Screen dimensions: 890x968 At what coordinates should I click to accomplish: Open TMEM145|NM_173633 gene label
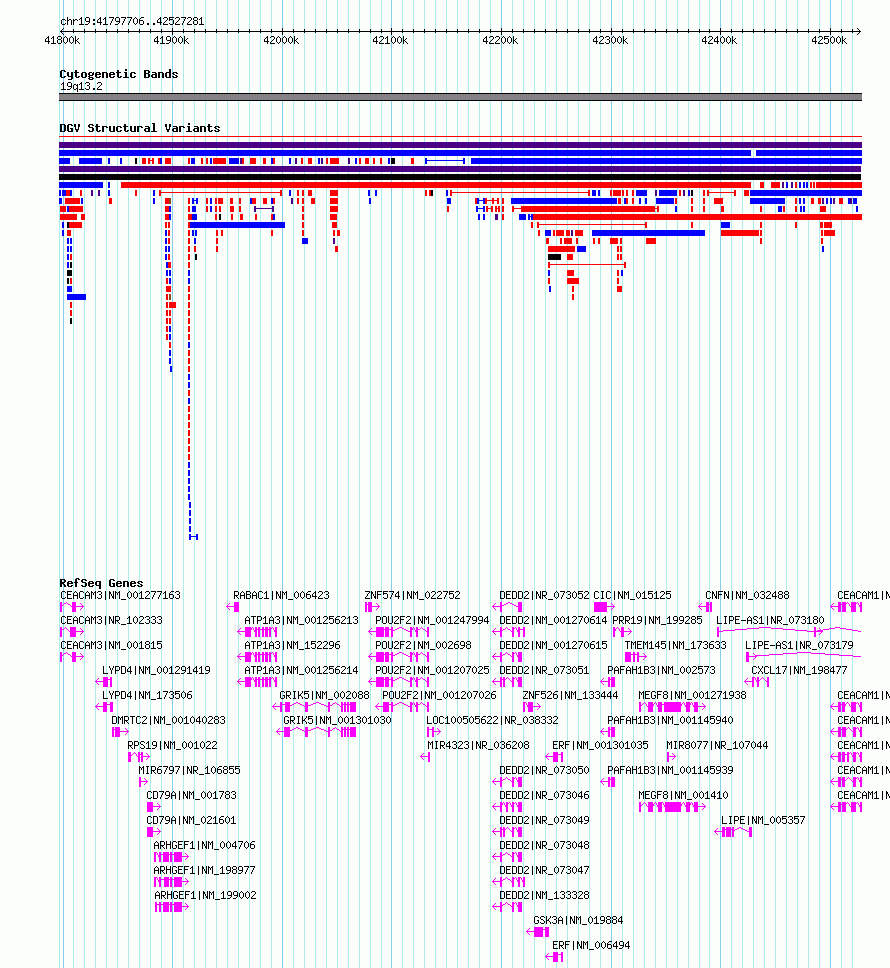[x=675, y=645]
